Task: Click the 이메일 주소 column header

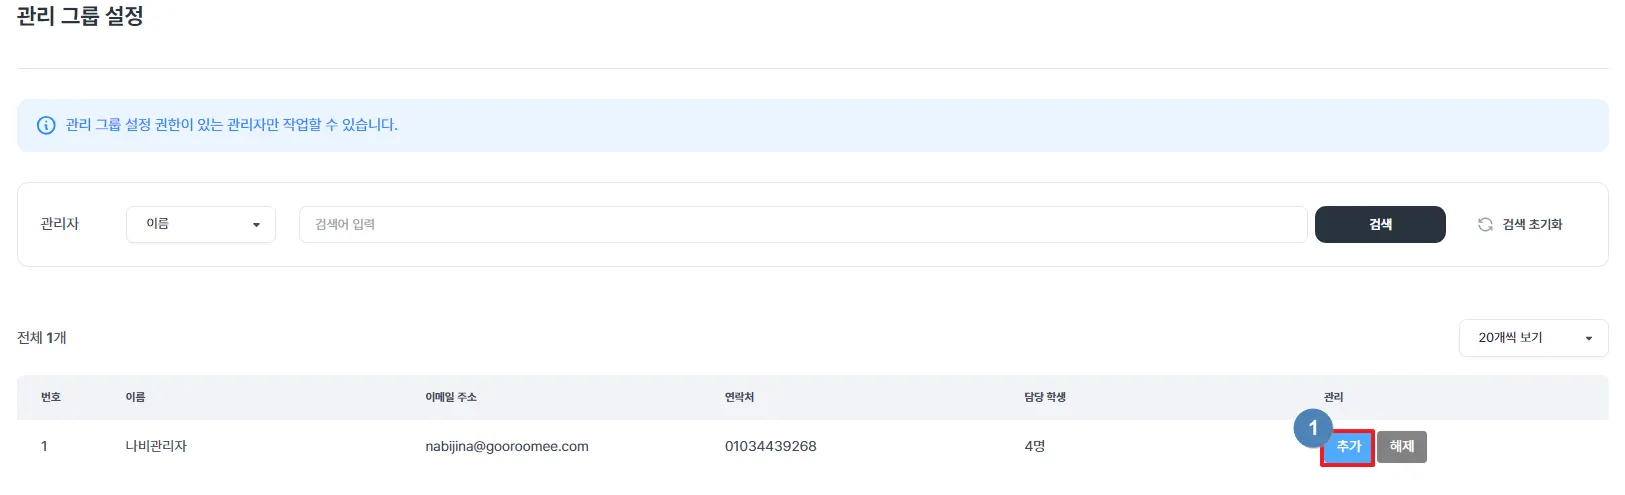Action: pos(451,397)
